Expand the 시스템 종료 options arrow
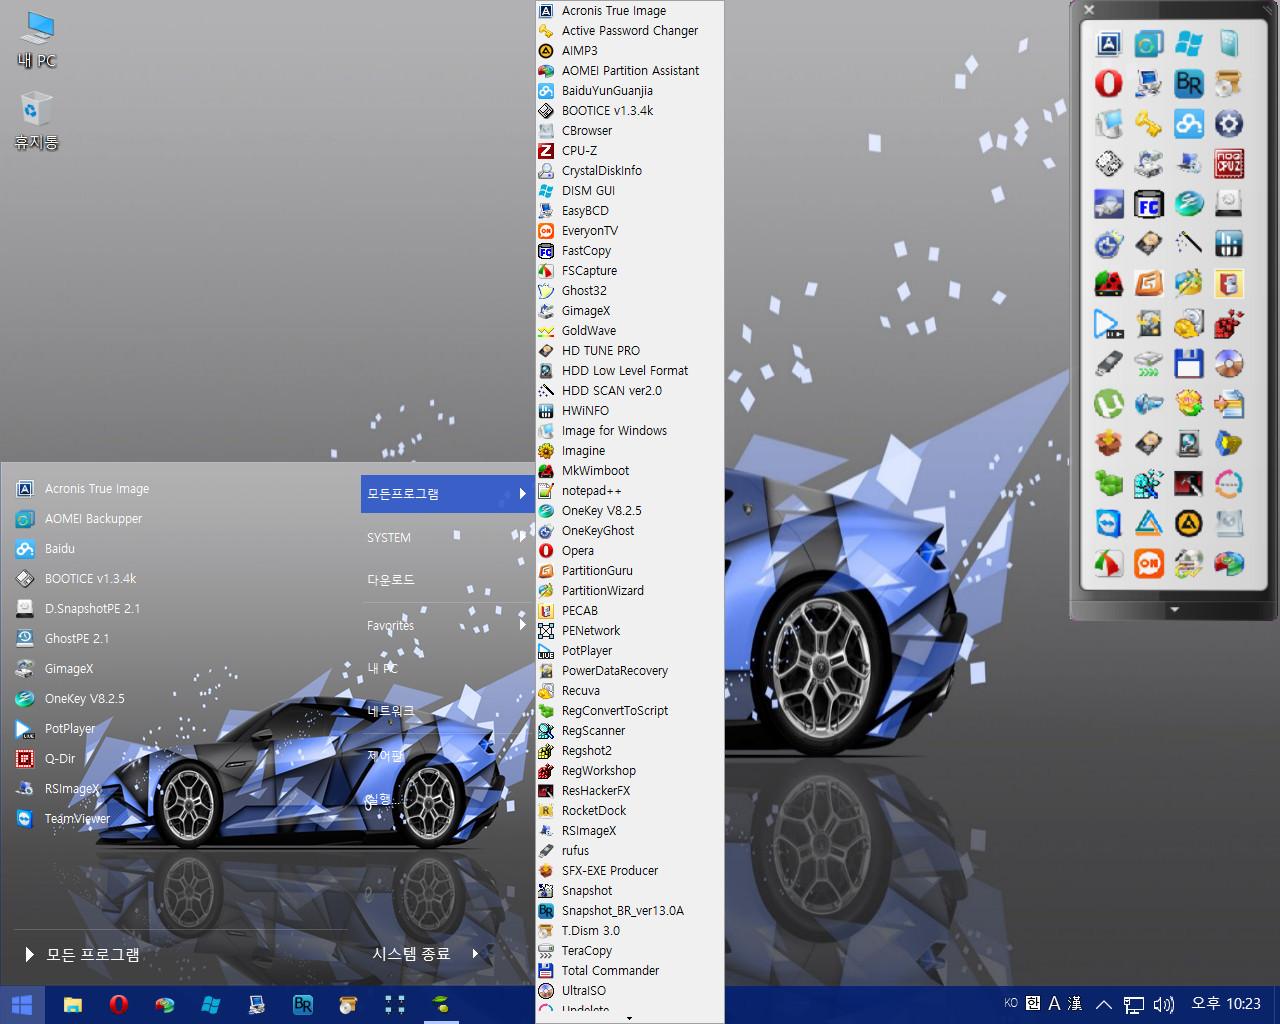1280x1024 pixels. [x=475, y=954]
